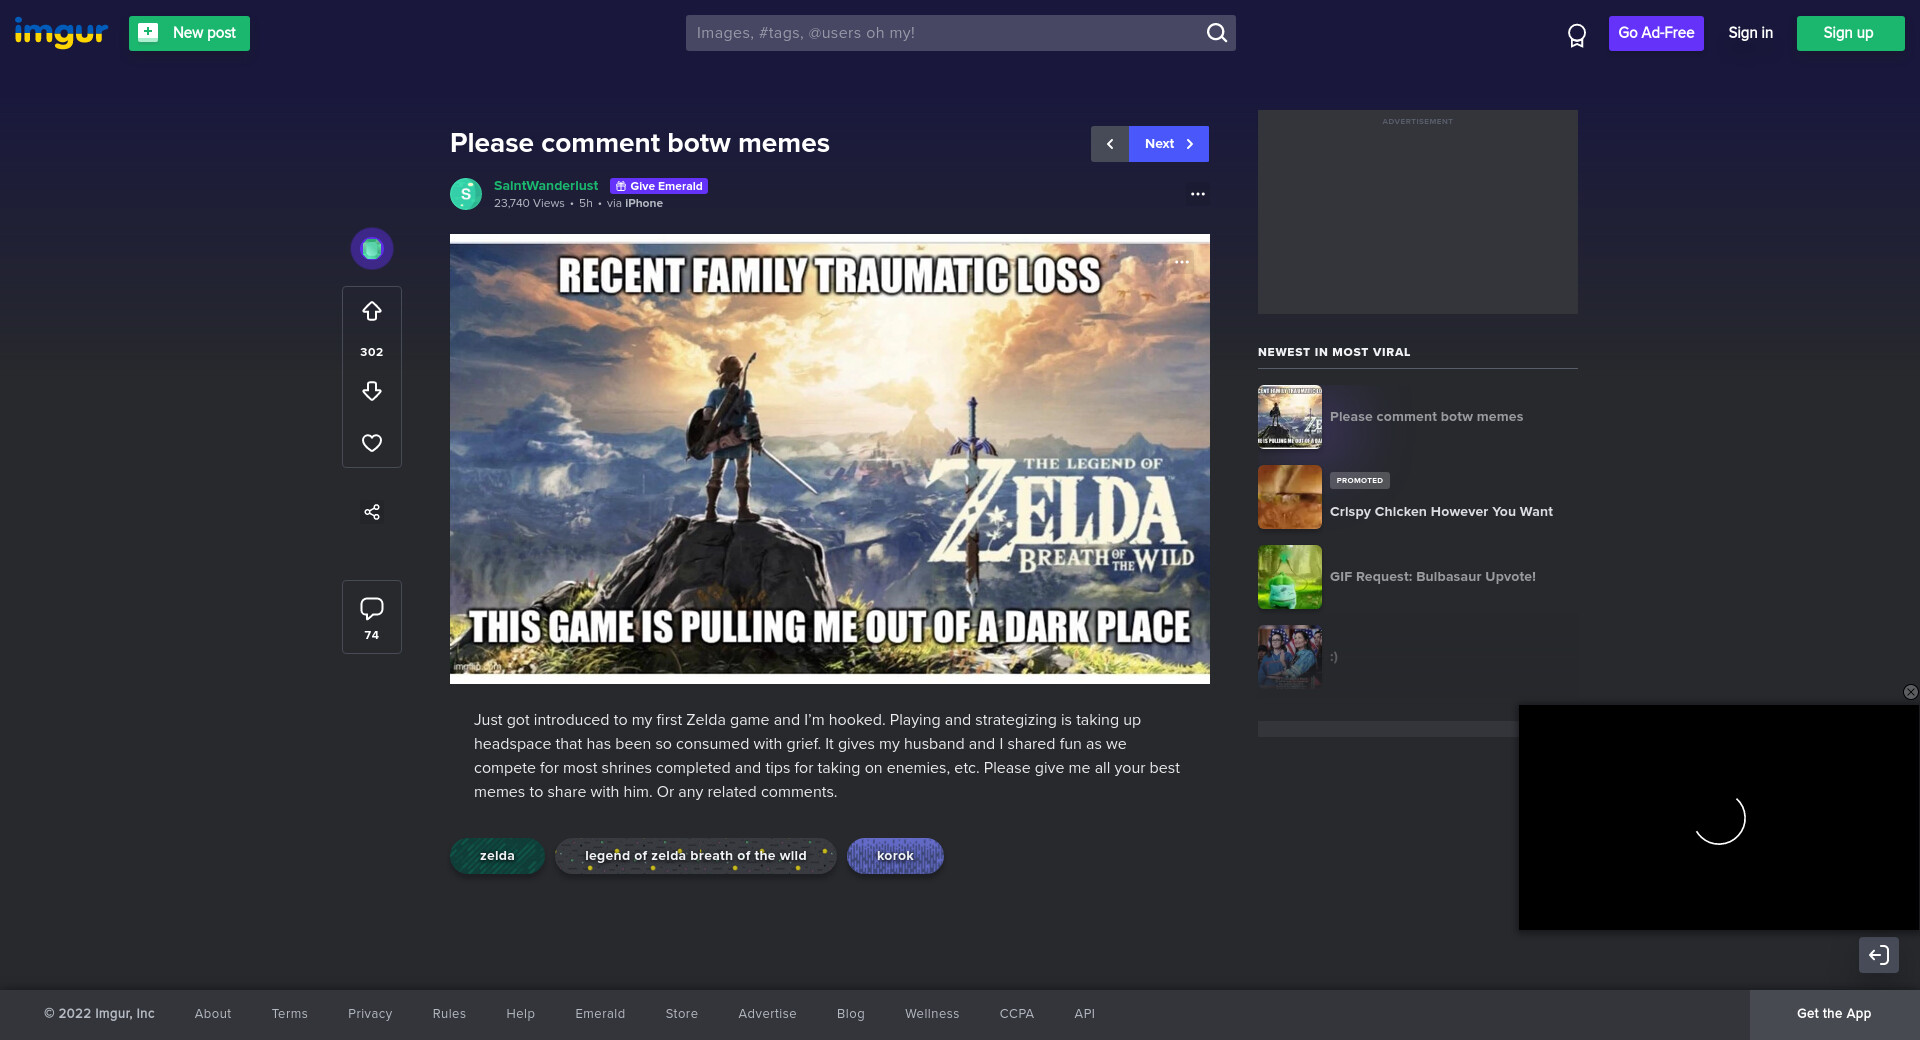Click the round accolade badge above vote box

pos(372,248)
